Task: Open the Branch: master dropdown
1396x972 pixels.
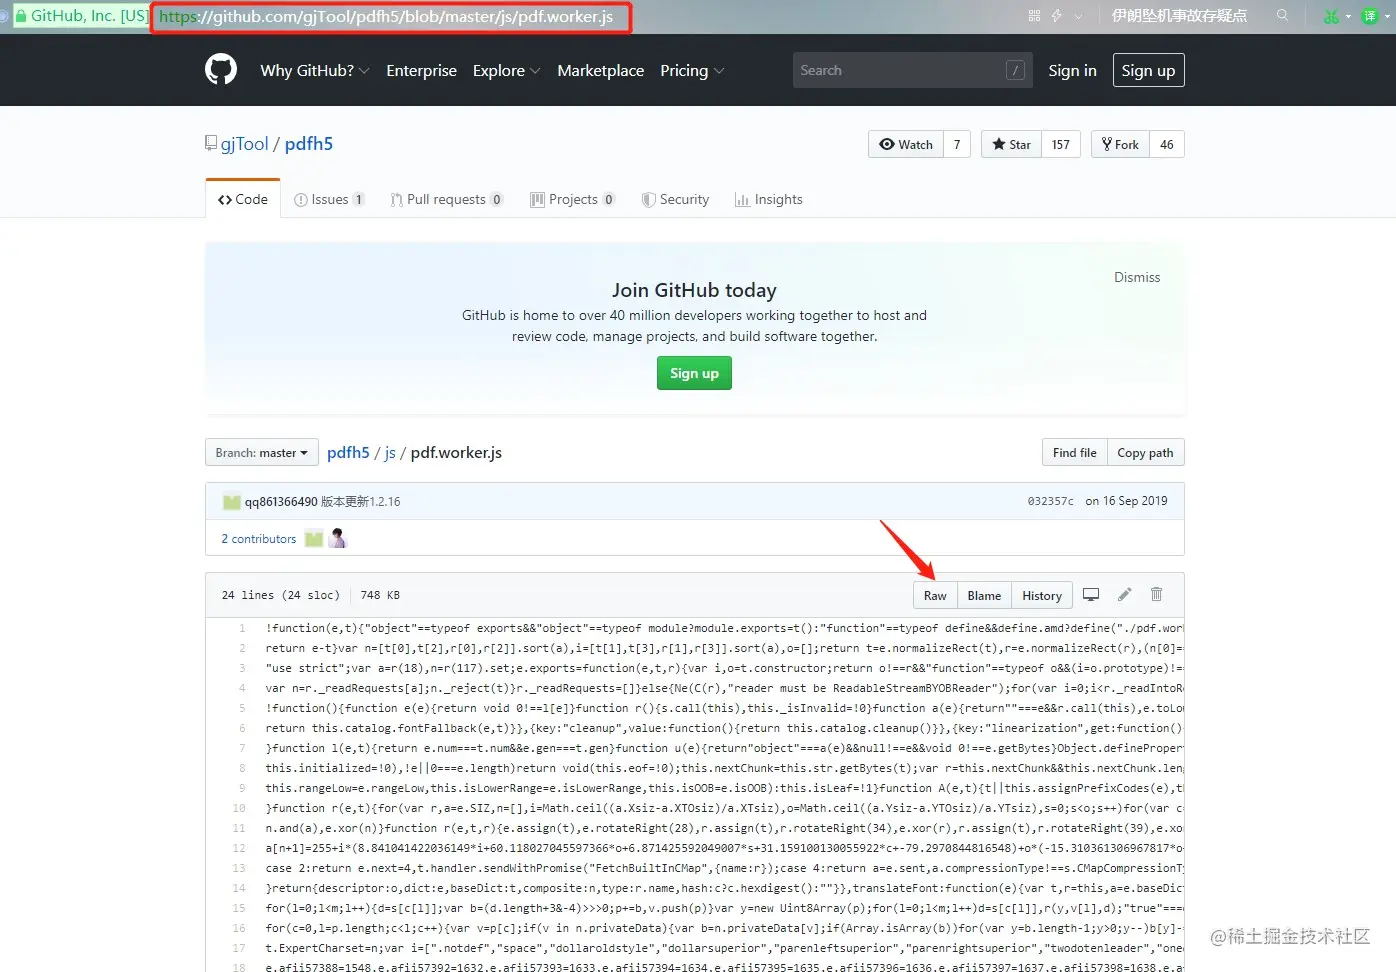Action: pyautogui.click(x=262, y=452)
